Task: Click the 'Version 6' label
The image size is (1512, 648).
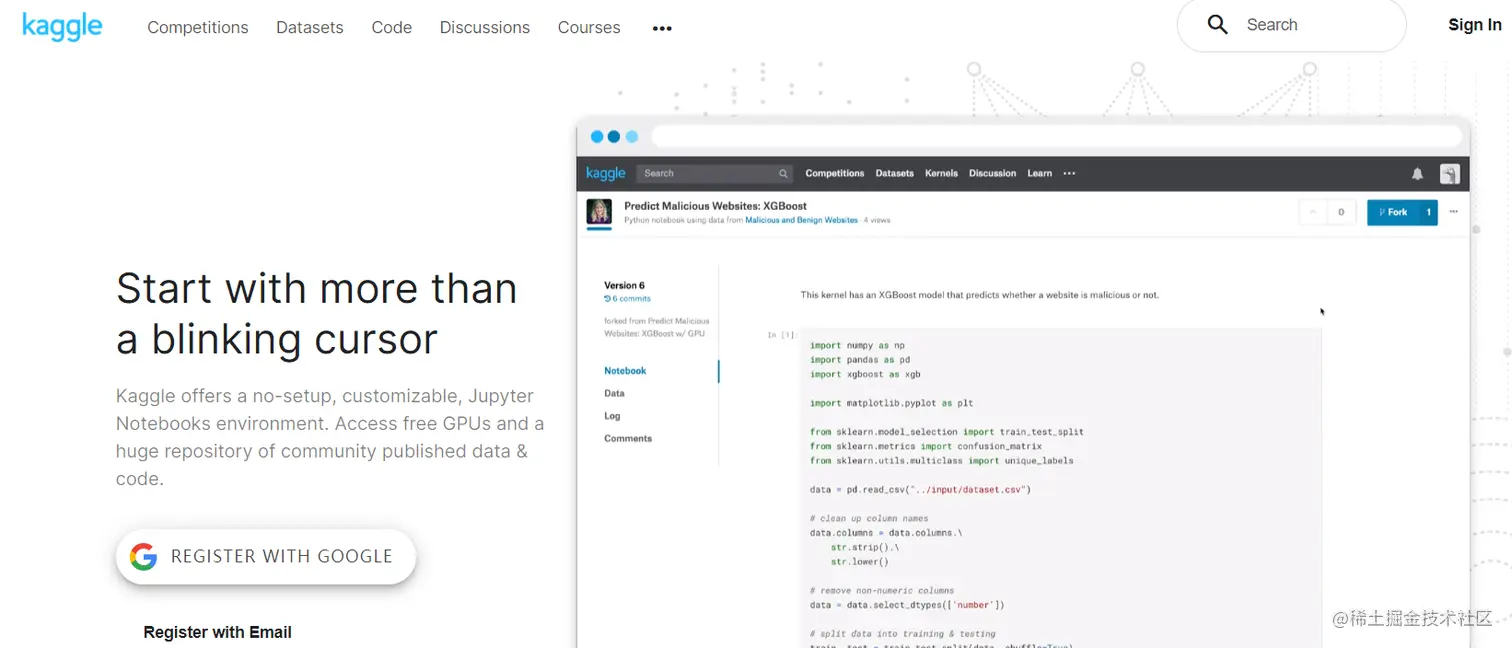Action: (625, 285)
